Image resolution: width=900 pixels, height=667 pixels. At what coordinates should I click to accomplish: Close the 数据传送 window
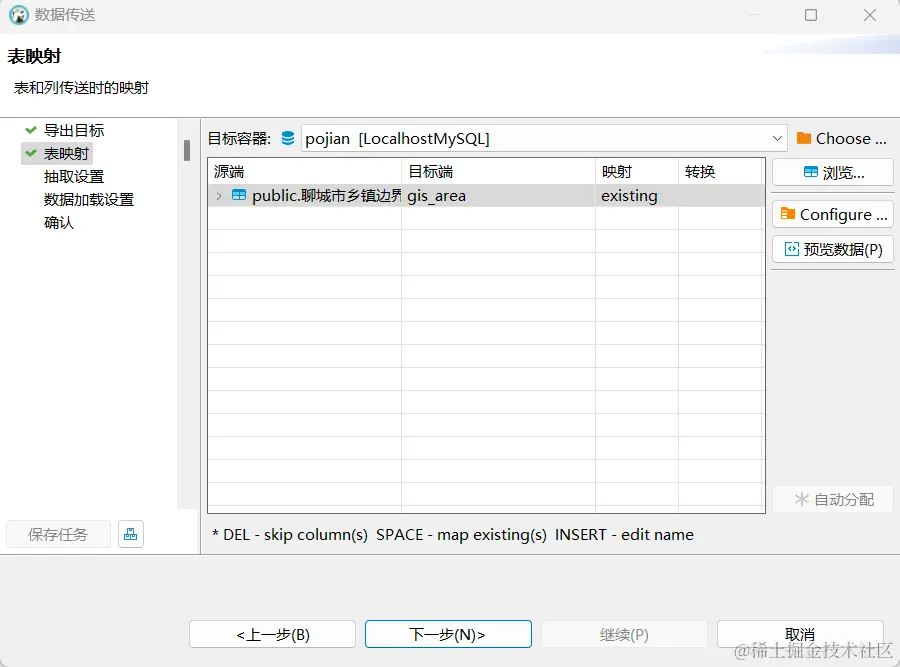tap(870, 15)
